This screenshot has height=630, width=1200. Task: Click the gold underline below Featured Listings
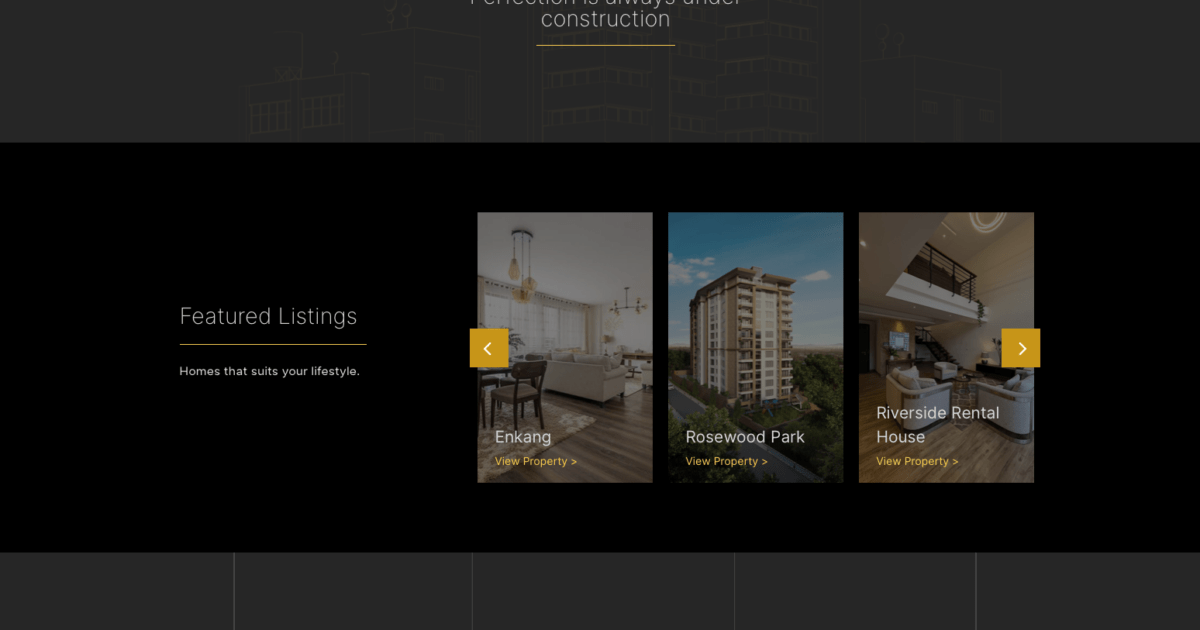click(x=273, y=344)
